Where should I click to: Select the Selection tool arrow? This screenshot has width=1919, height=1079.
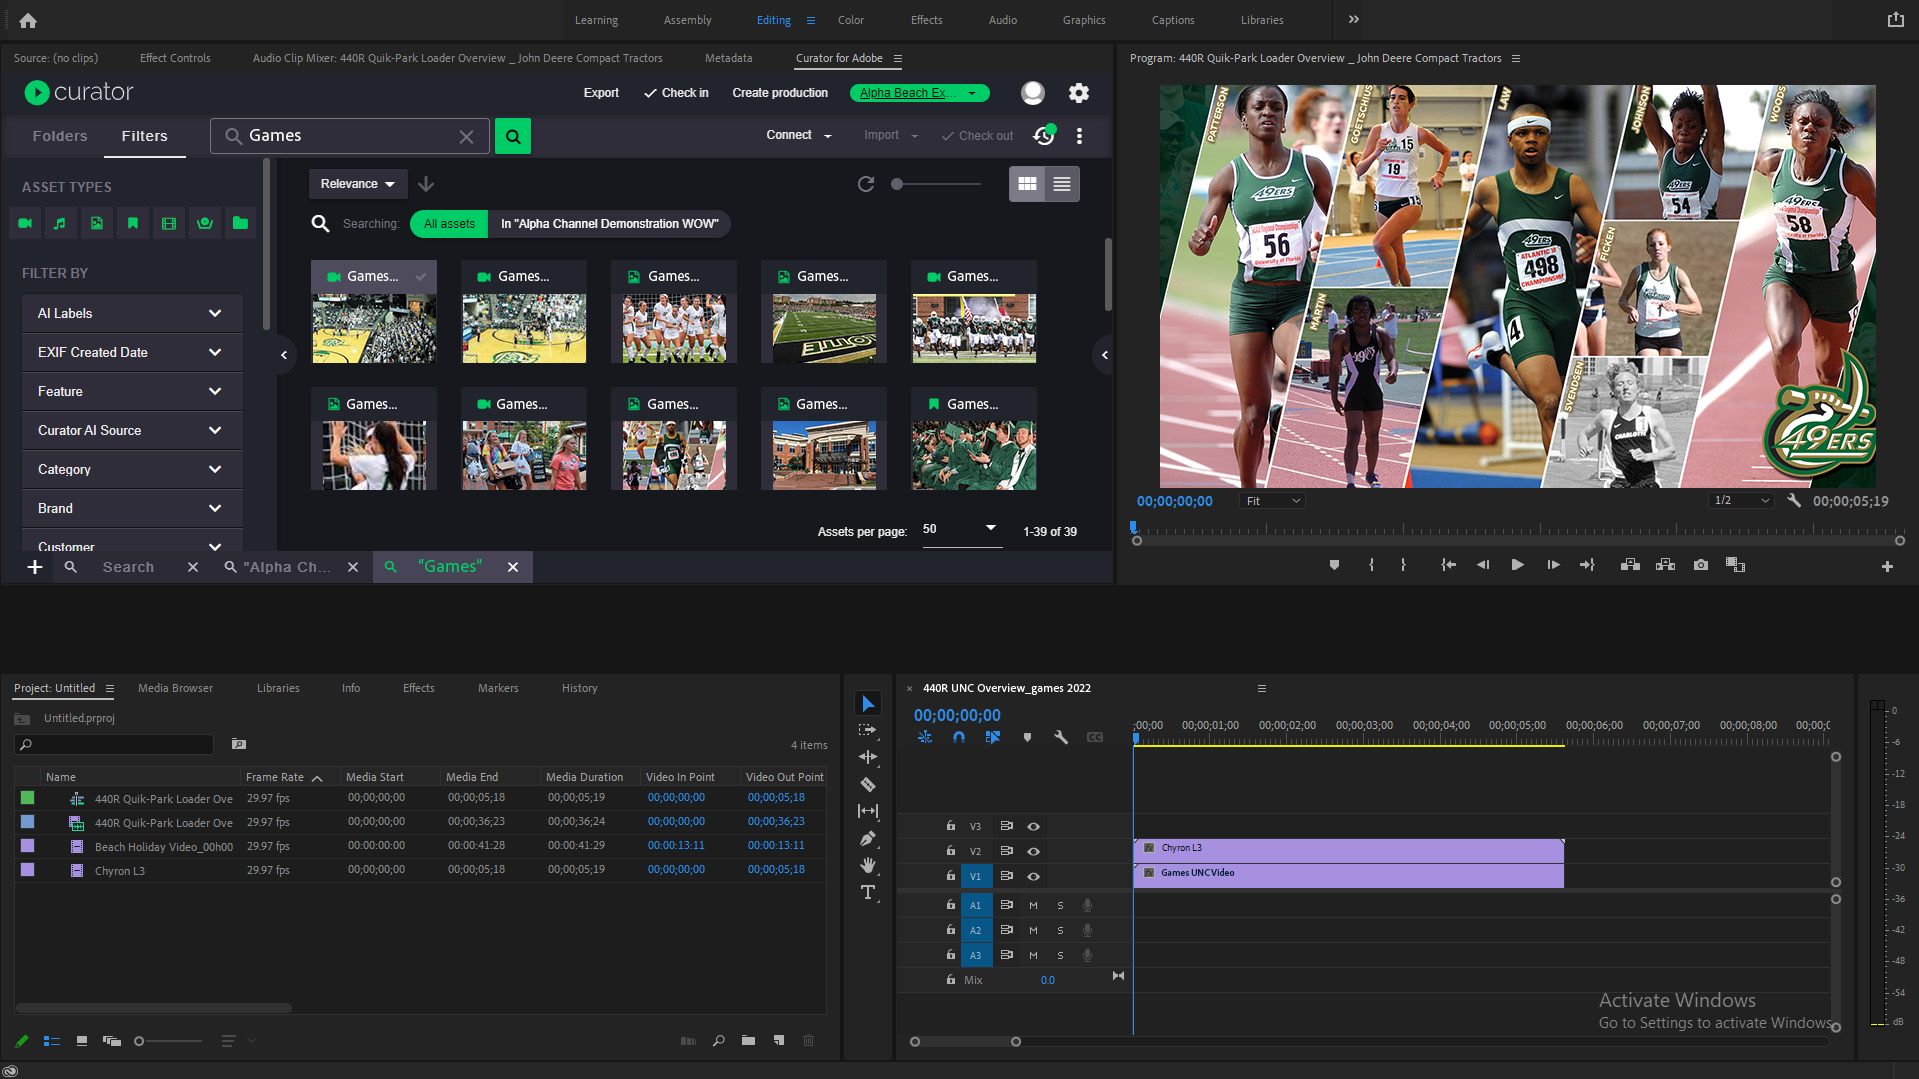pos(868,704)
